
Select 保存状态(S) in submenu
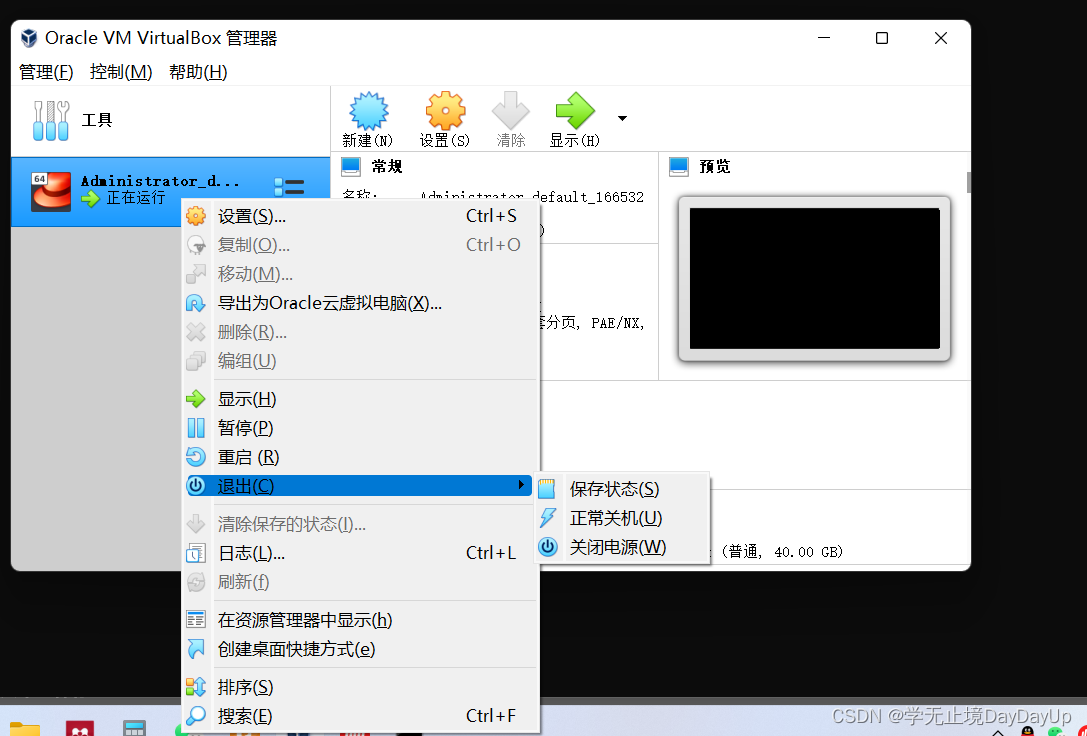pos(622,489)
